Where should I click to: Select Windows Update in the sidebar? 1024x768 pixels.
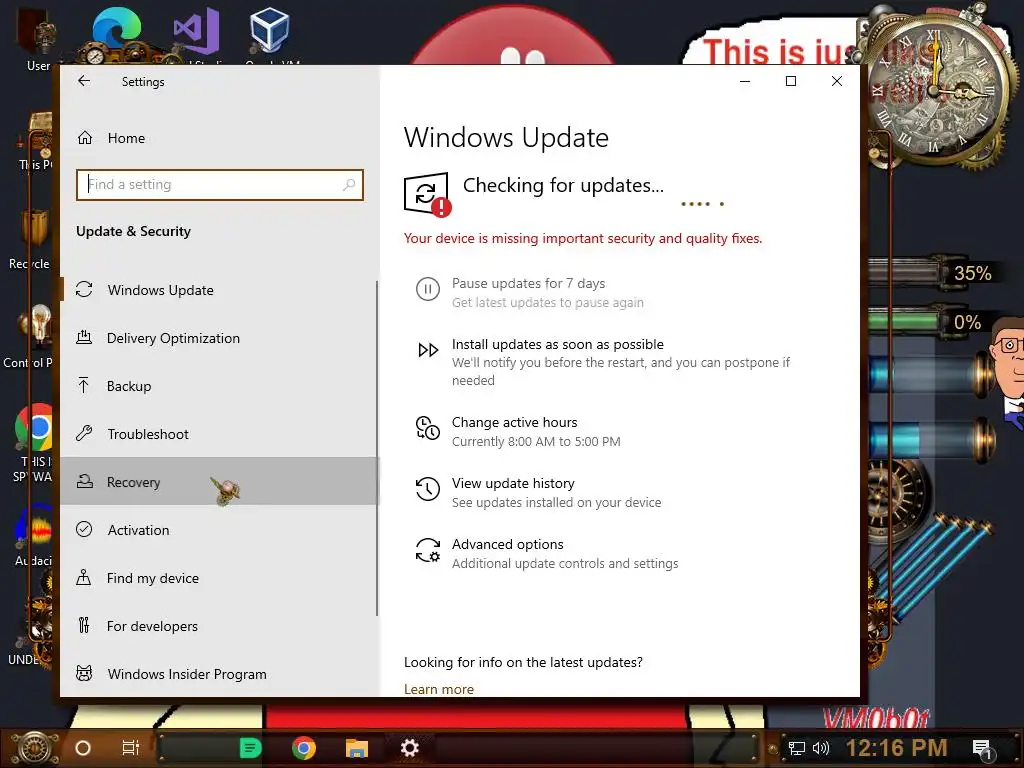(219, 290)
